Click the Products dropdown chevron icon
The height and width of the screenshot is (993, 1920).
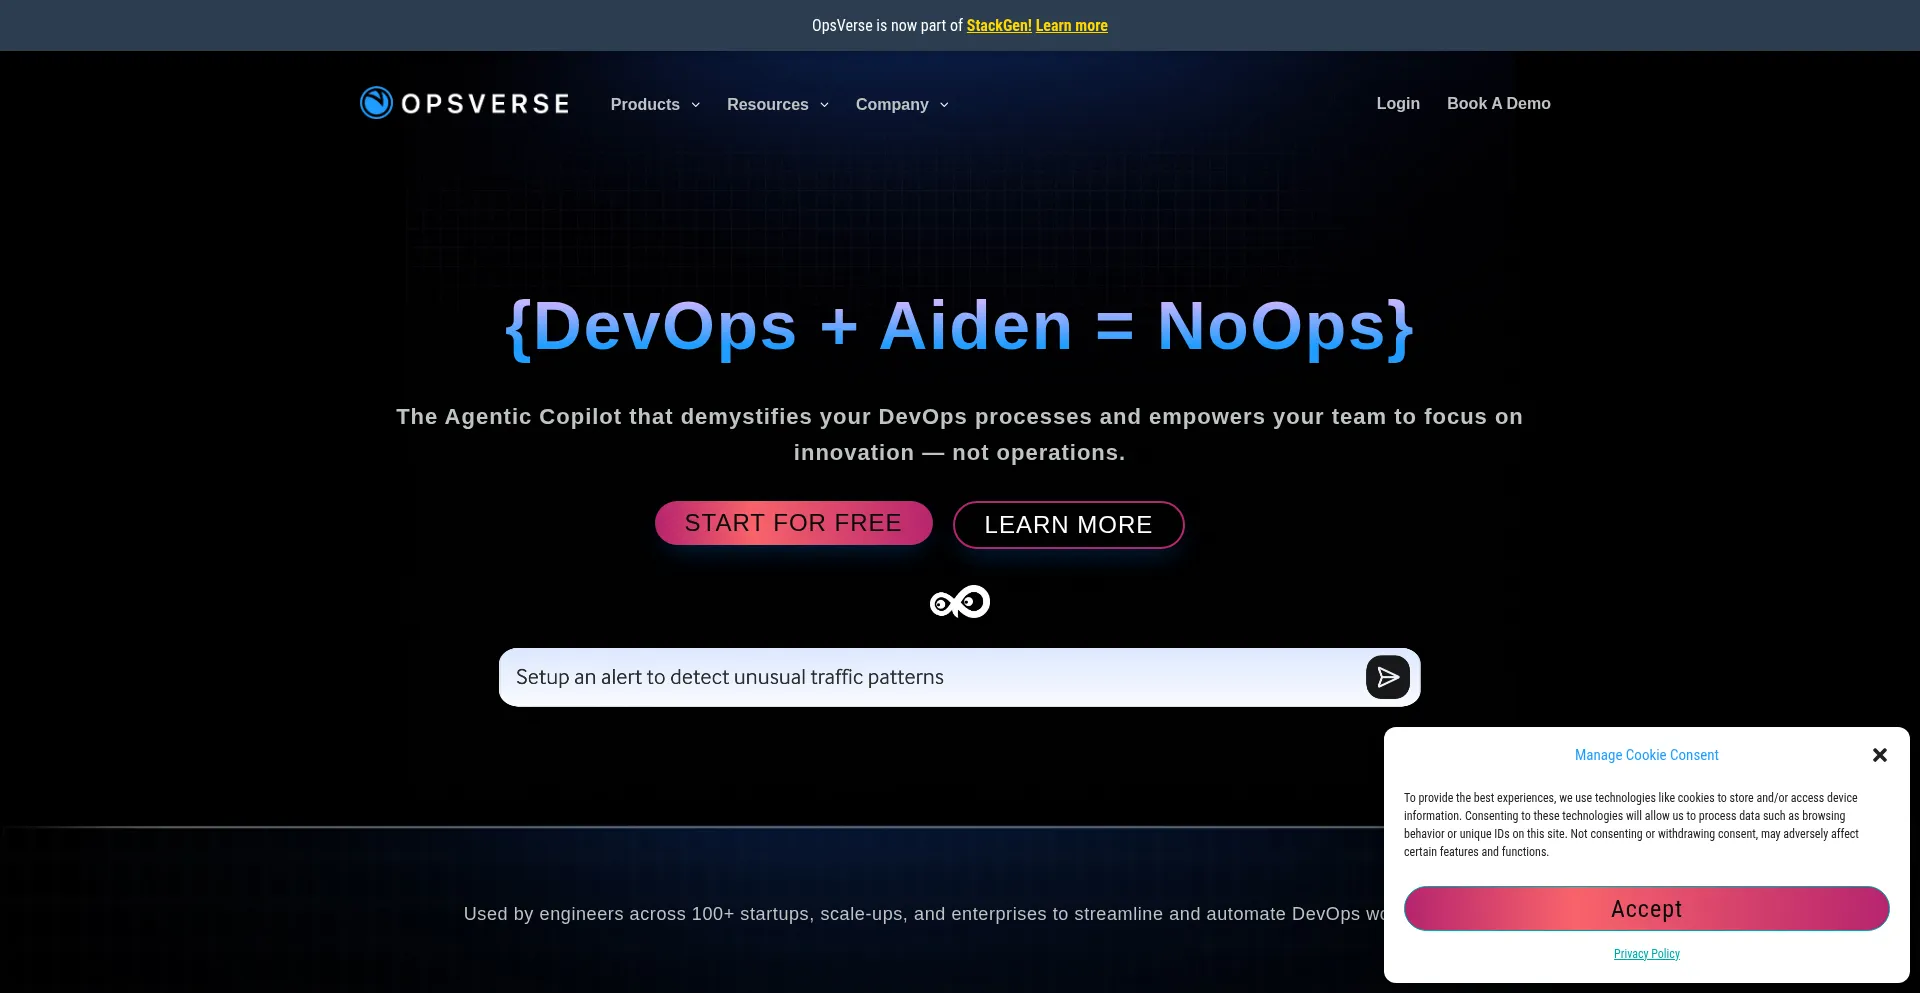click(x=696, y=104)
